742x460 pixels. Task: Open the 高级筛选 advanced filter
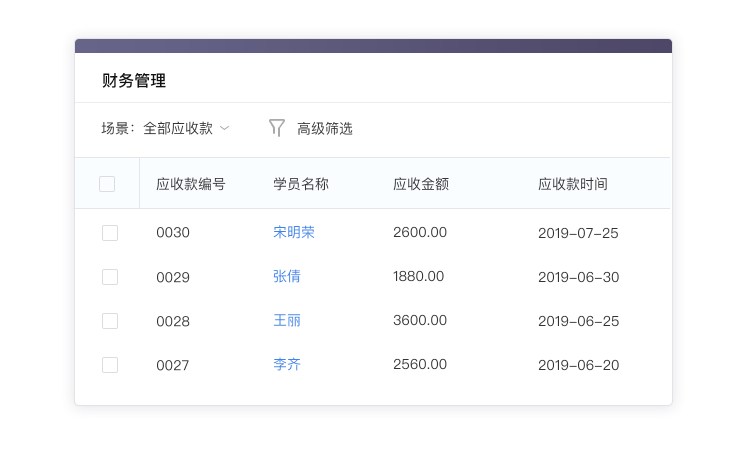click(325, 129)
